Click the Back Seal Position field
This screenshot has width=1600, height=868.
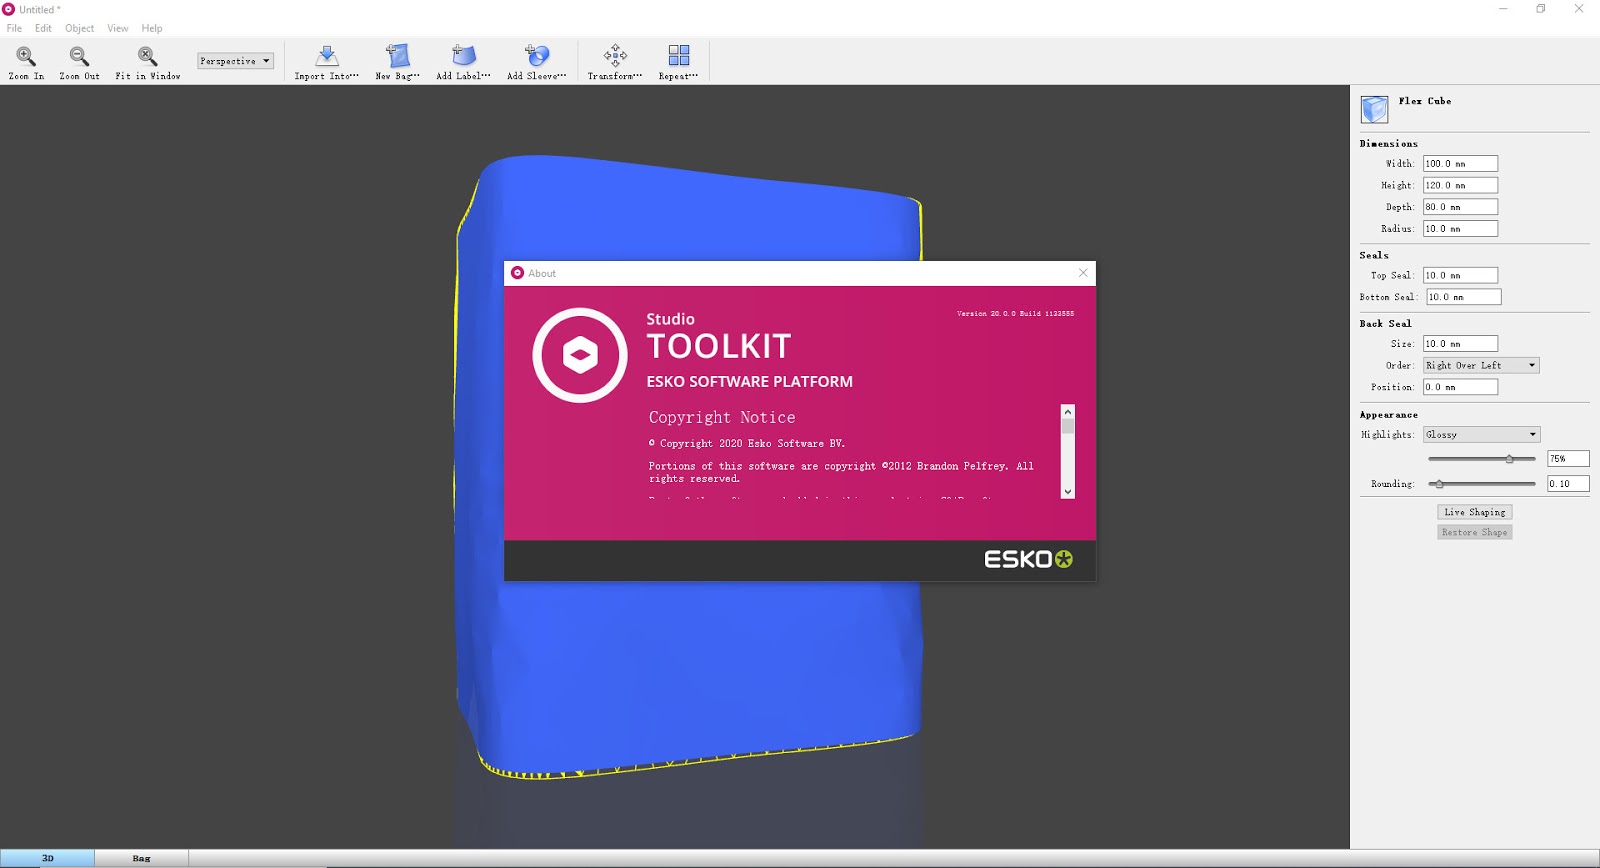click(x=1460, y=387)
